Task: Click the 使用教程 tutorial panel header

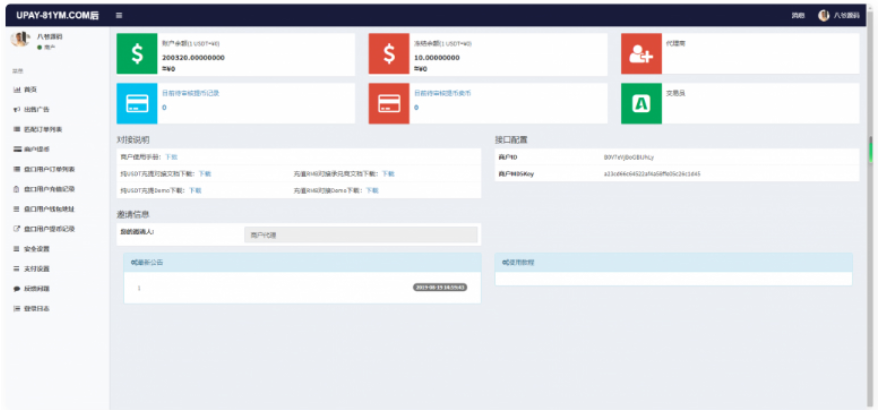Action: (674, 262)
